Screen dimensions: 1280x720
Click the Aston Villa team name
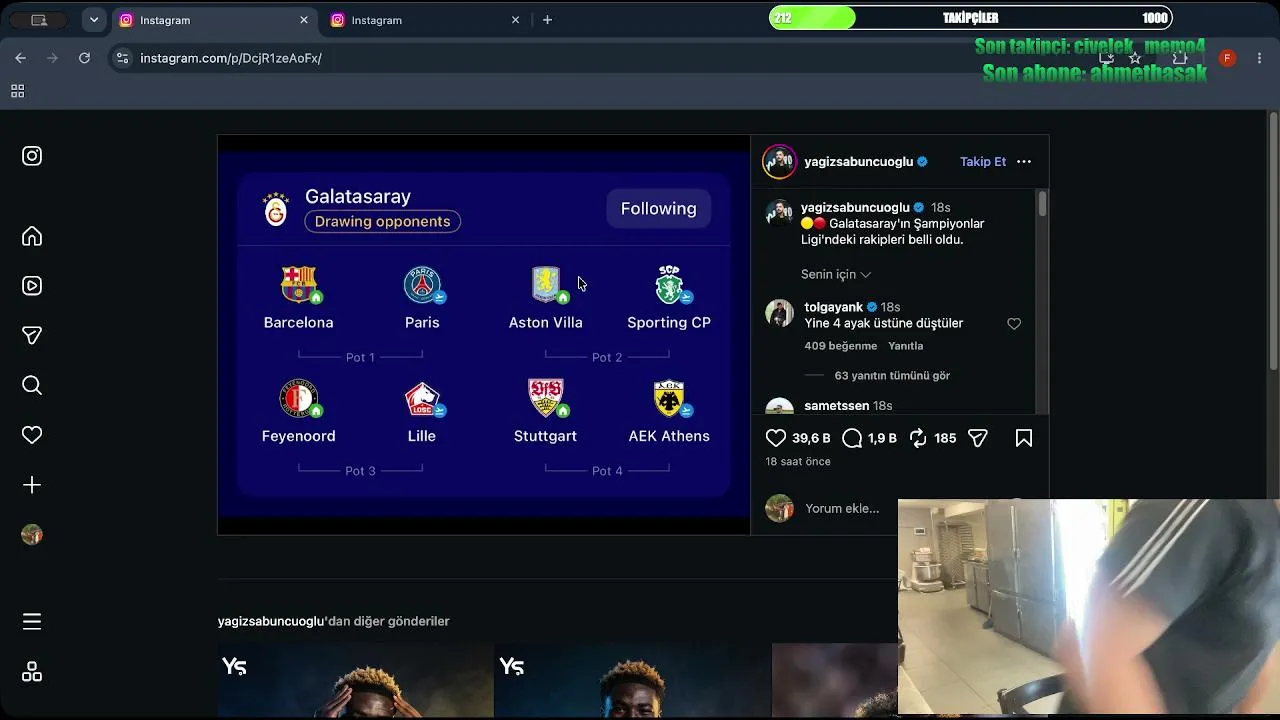(x=545, y=322)
